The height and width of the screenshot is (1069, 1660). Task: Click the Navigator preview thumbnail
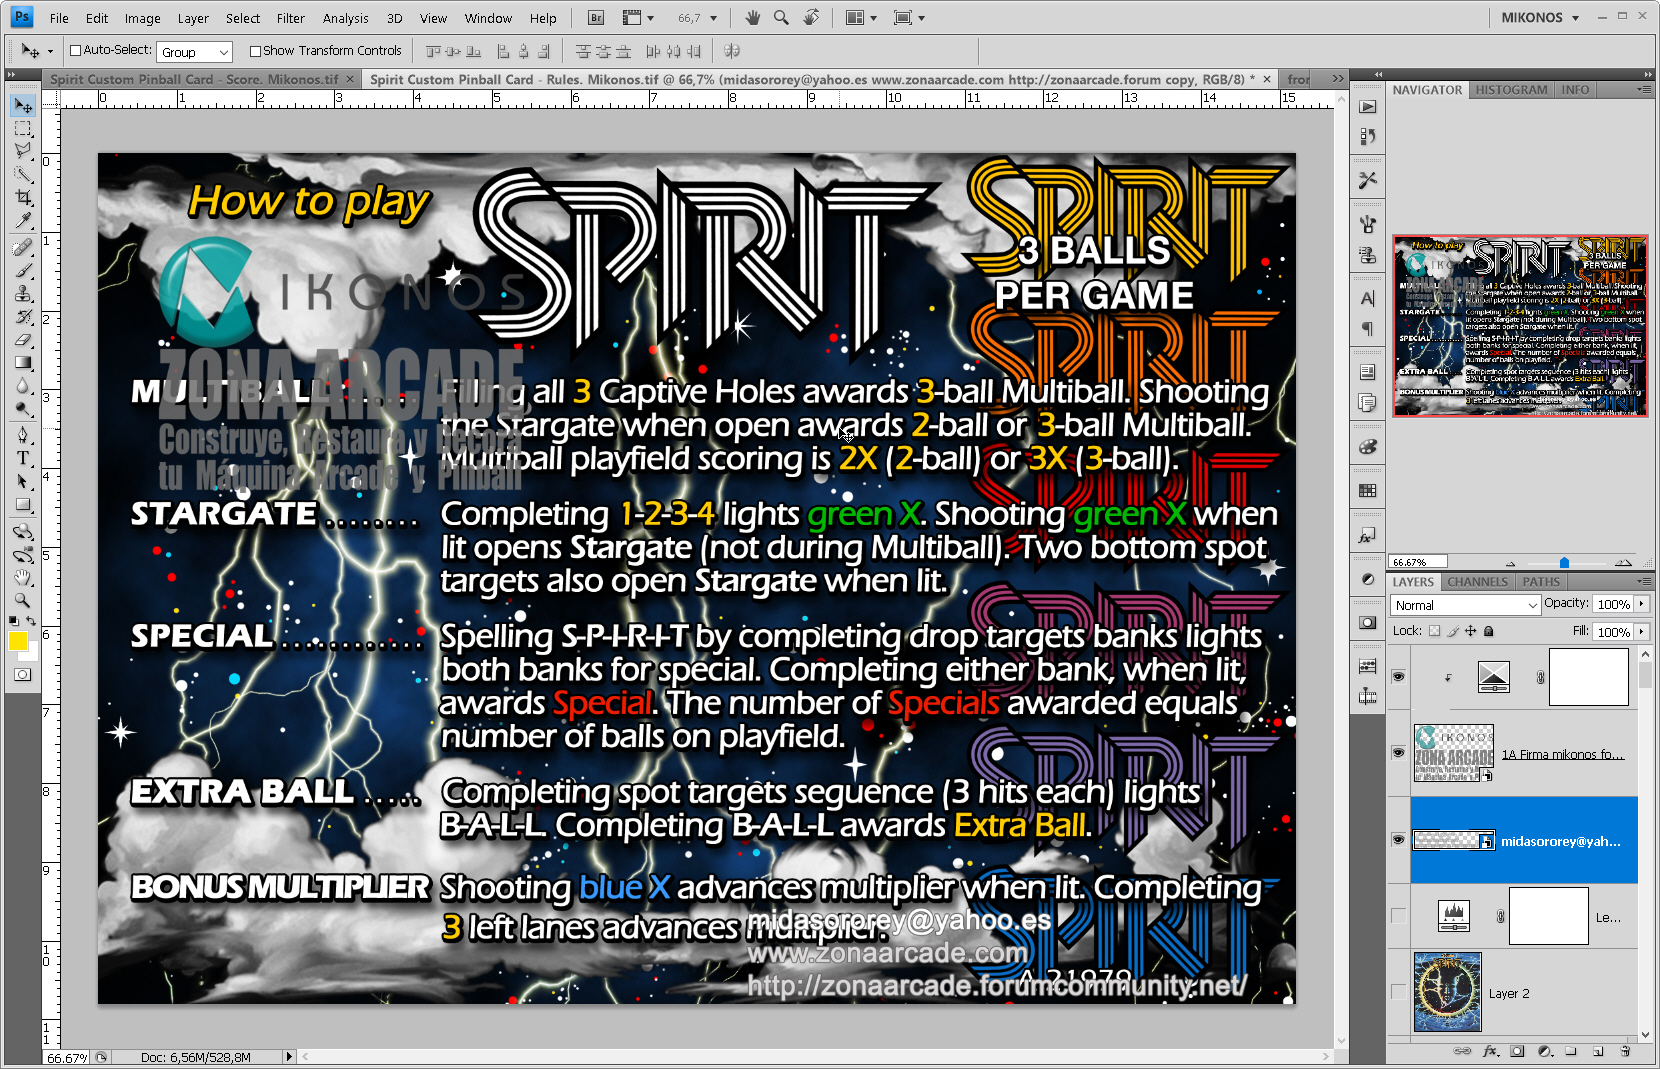pyautogui.click(x=1520, y=326)
